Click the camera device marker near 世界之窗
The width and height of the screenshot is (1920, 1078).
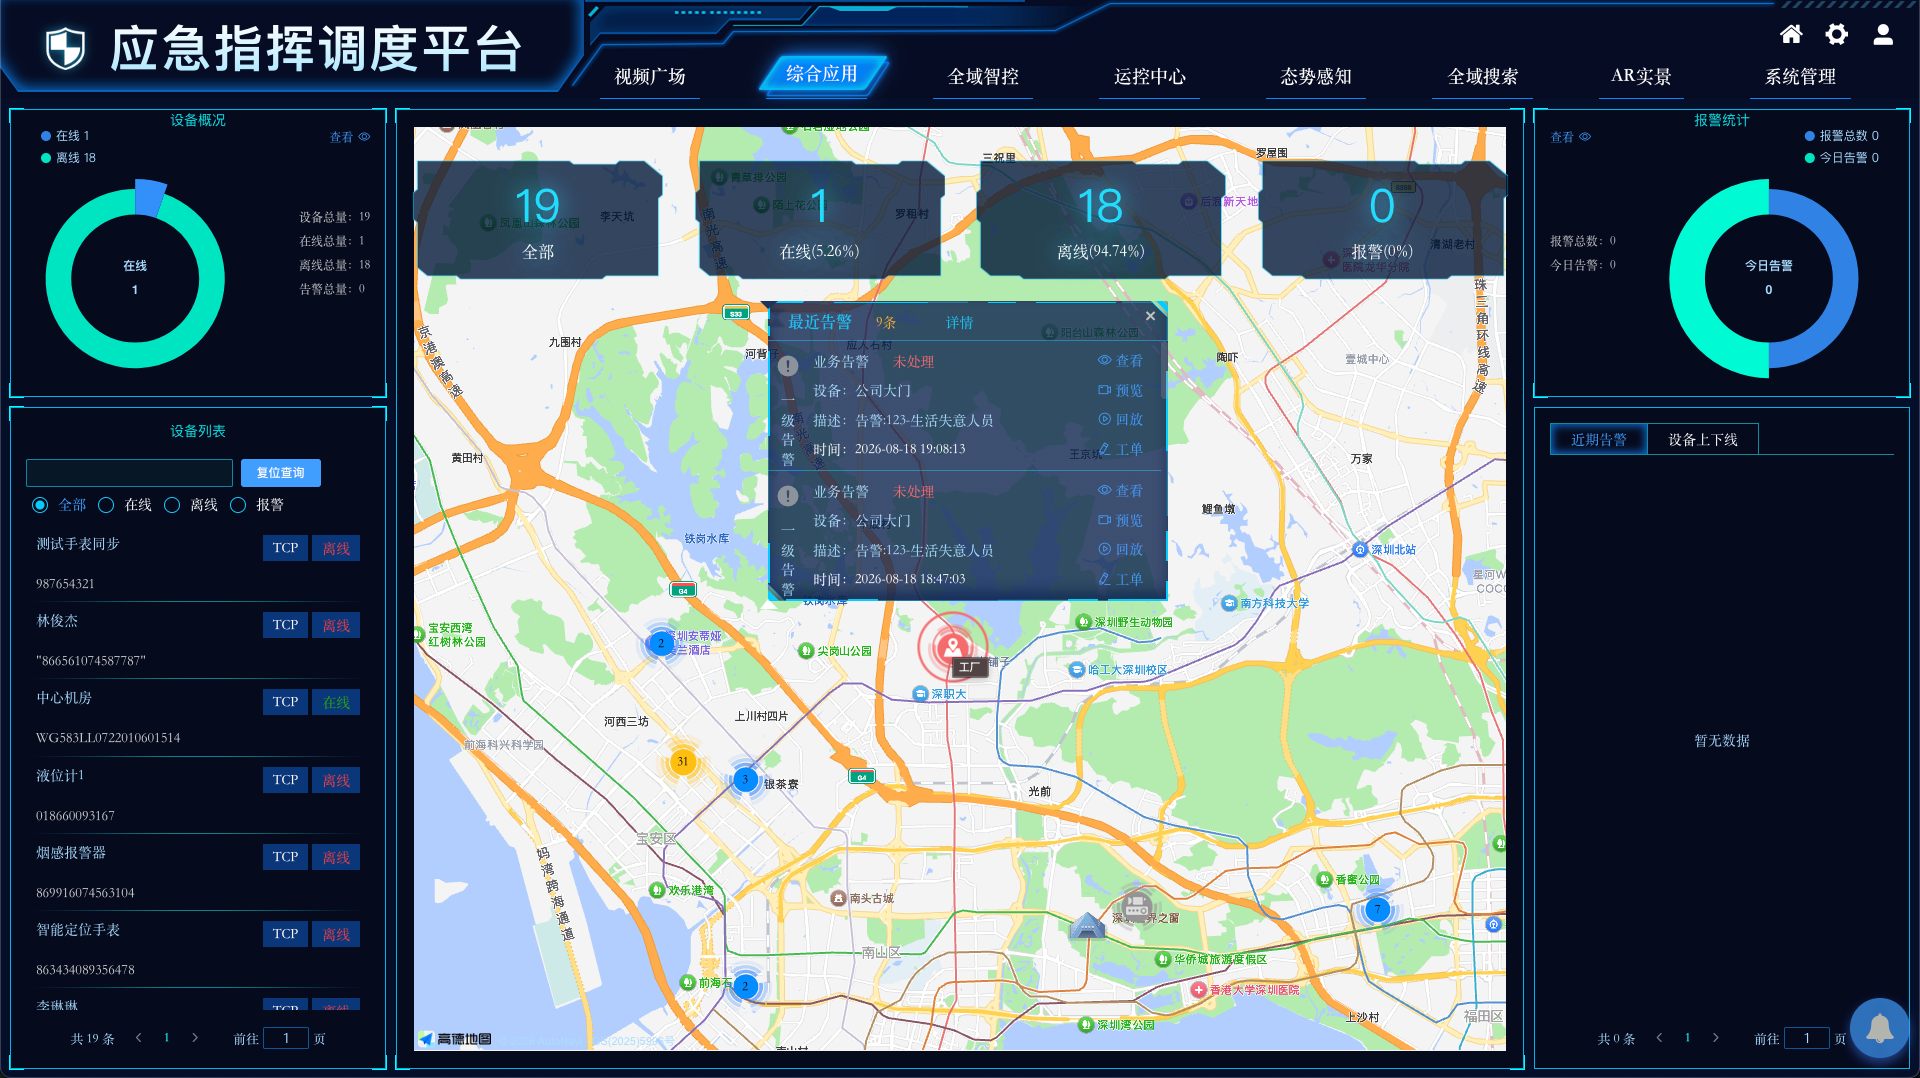1136,907
